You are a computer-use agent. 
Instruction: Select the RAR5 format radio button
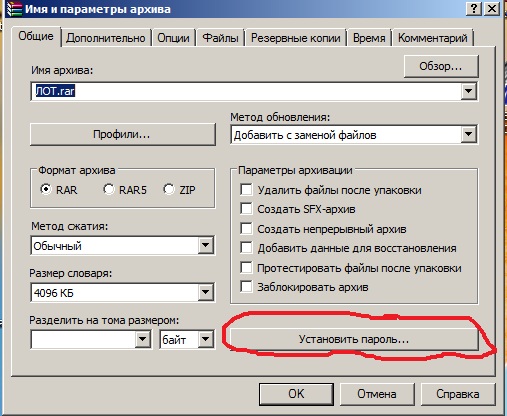click(x=109, y=189)
